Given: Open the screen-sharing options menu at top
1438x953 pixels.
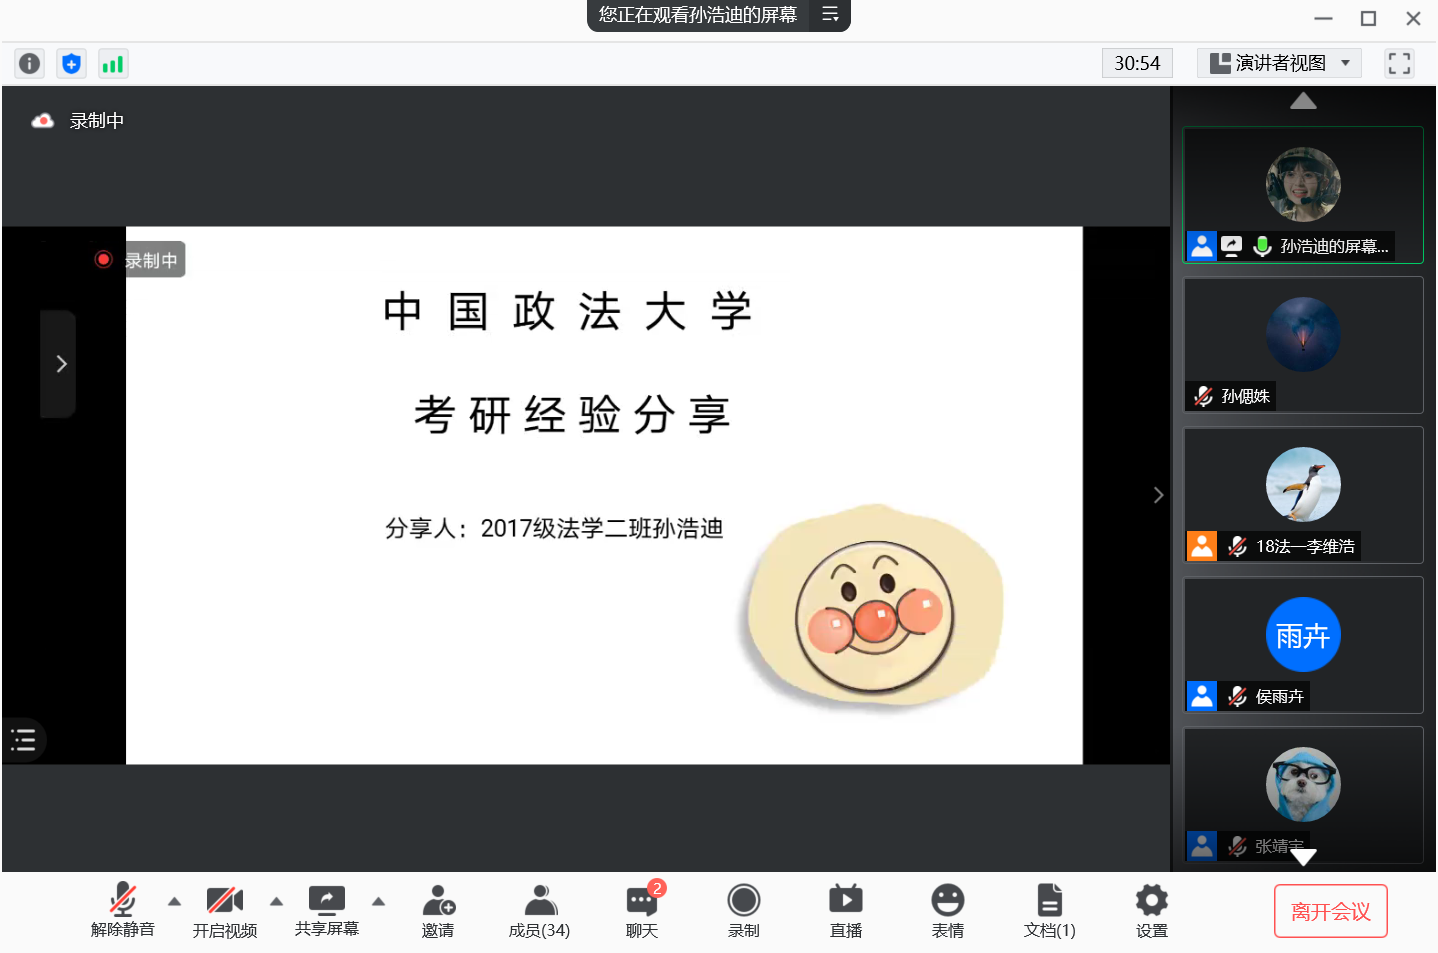Looking at the screenshot, I should (x=830, y=15).
